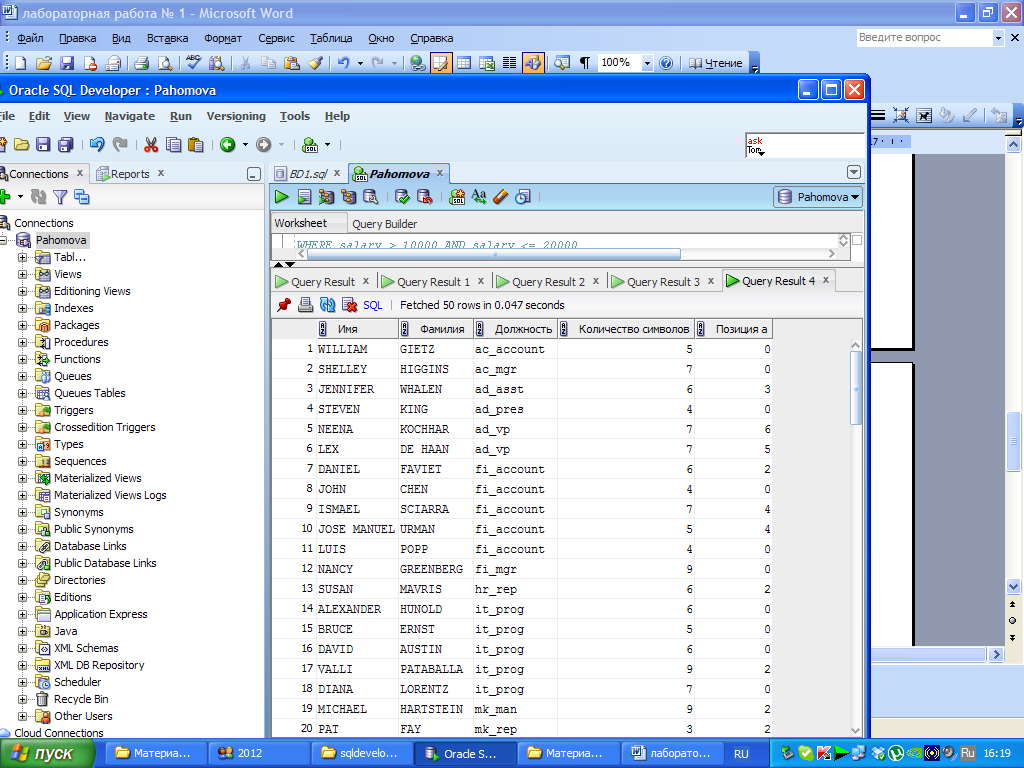The image size is (1024, 768).
Task: Expand the Procedures tree node
Action: pyautogui.click(x=23, y=342)
